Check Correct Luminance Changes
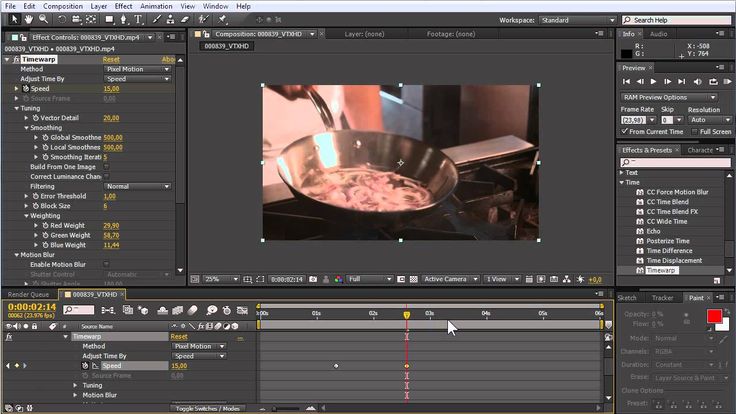736x414 pixels. (x=106, y=176)
